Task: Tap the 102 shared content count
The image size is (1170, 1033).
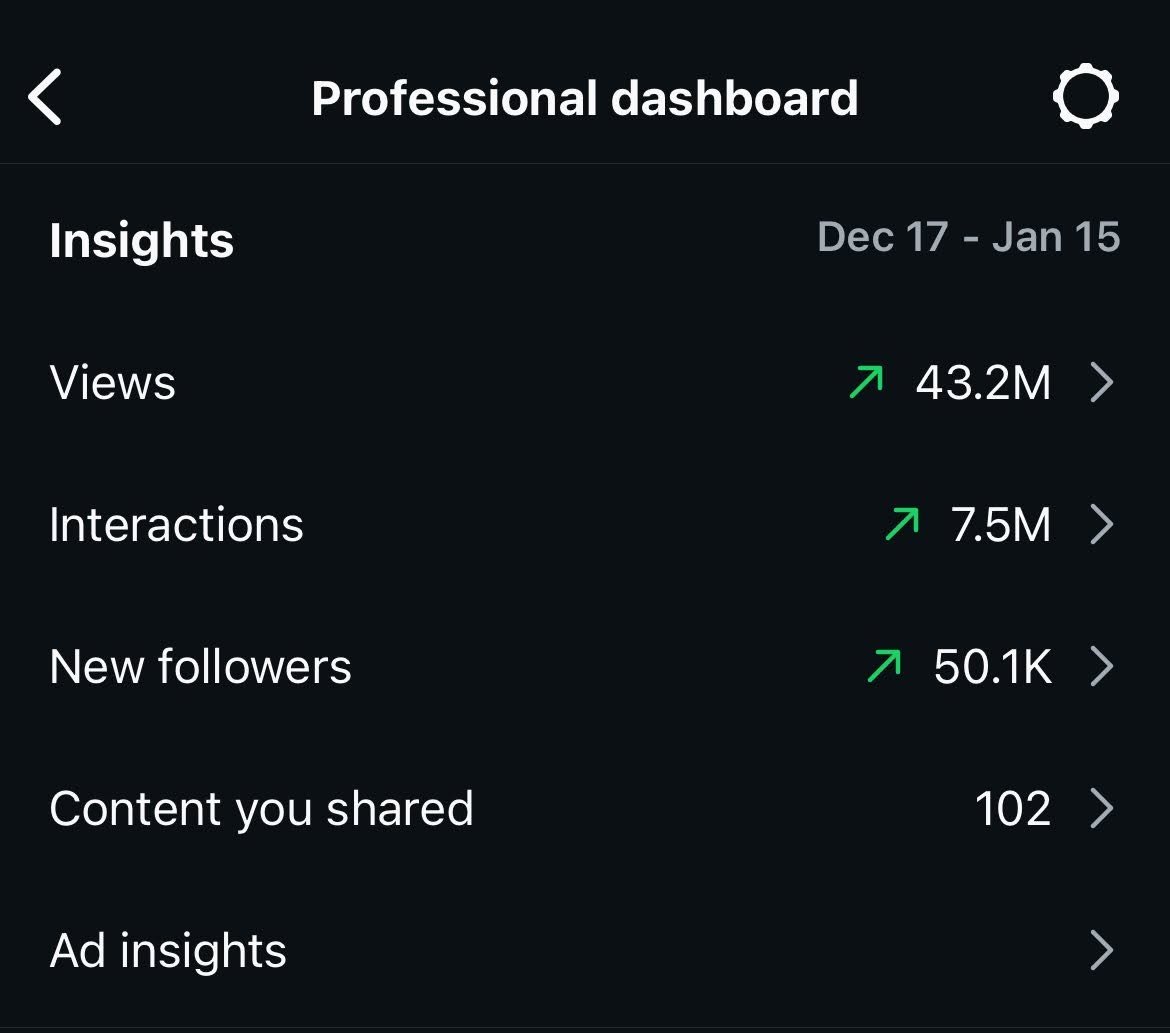Action: (x=1013, y=808)
